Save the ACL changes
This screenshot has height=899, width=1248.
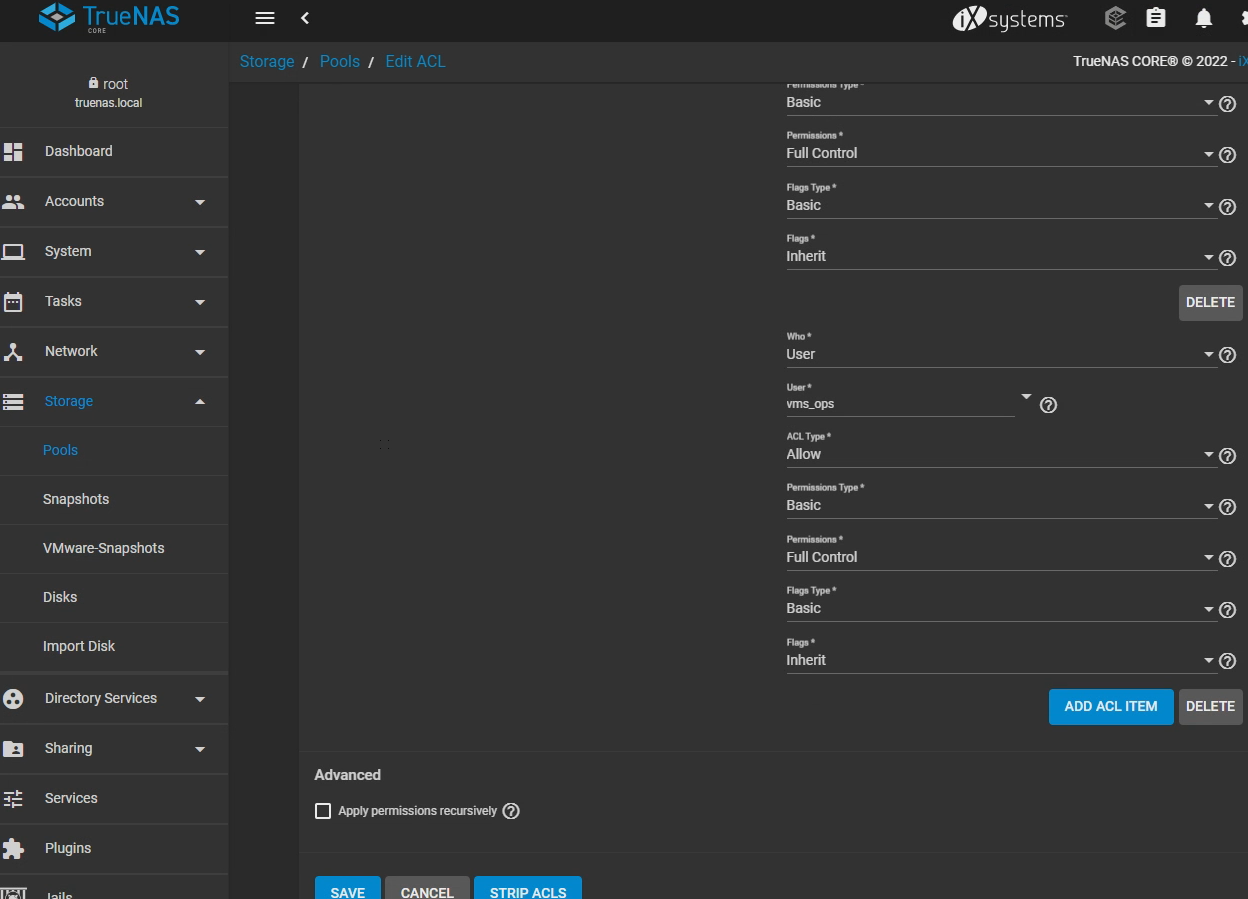pos(348,890)
